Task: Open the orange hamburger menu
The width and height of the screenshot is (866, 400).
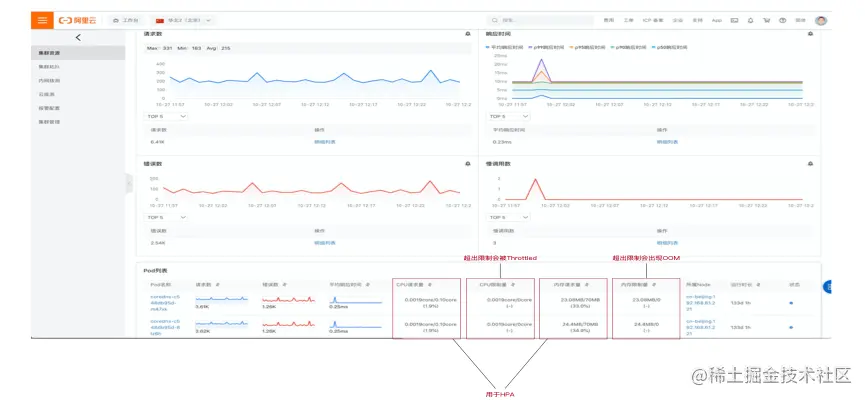Action: coord(42,20)
